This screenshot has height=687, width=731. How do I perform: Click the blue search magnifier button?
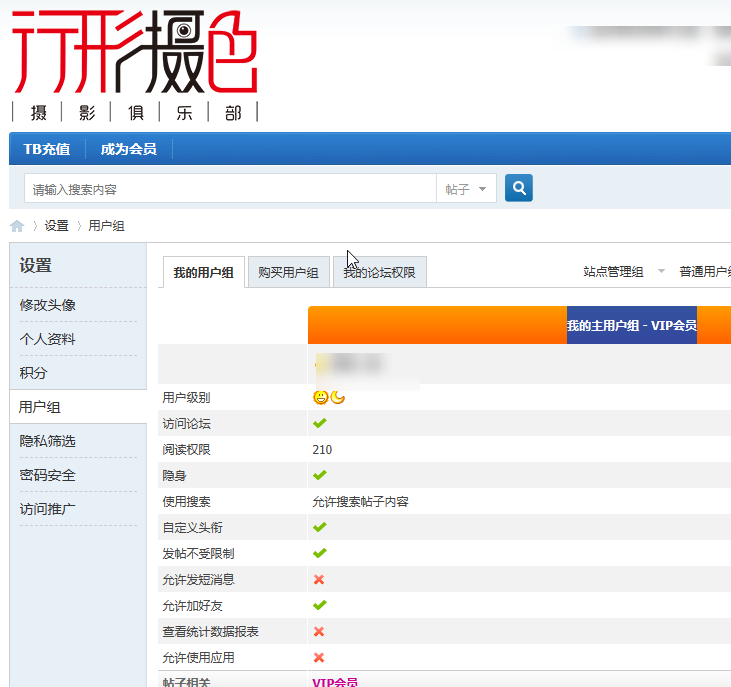pos(518,188)
